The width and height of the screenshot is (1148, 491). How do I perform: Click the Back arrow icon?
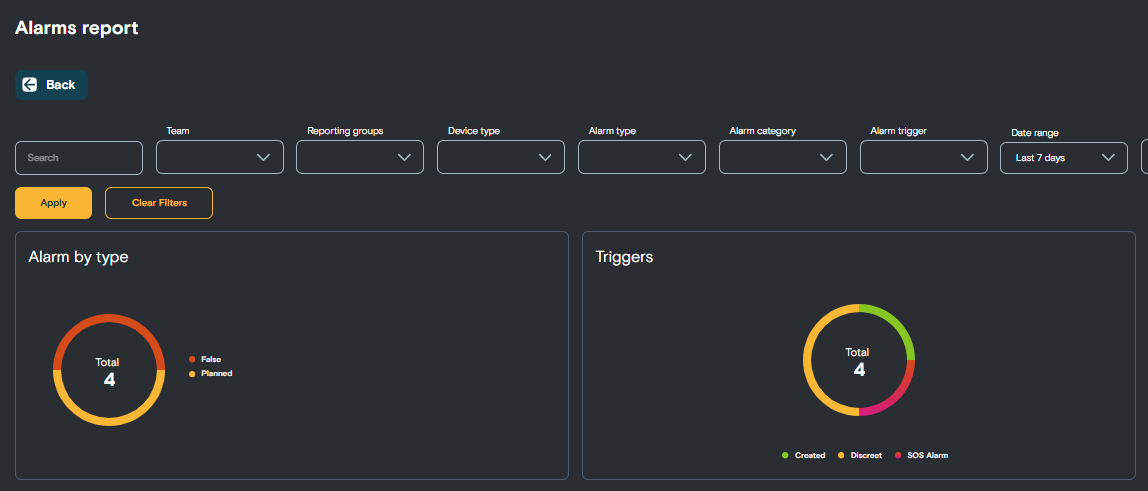30,85
